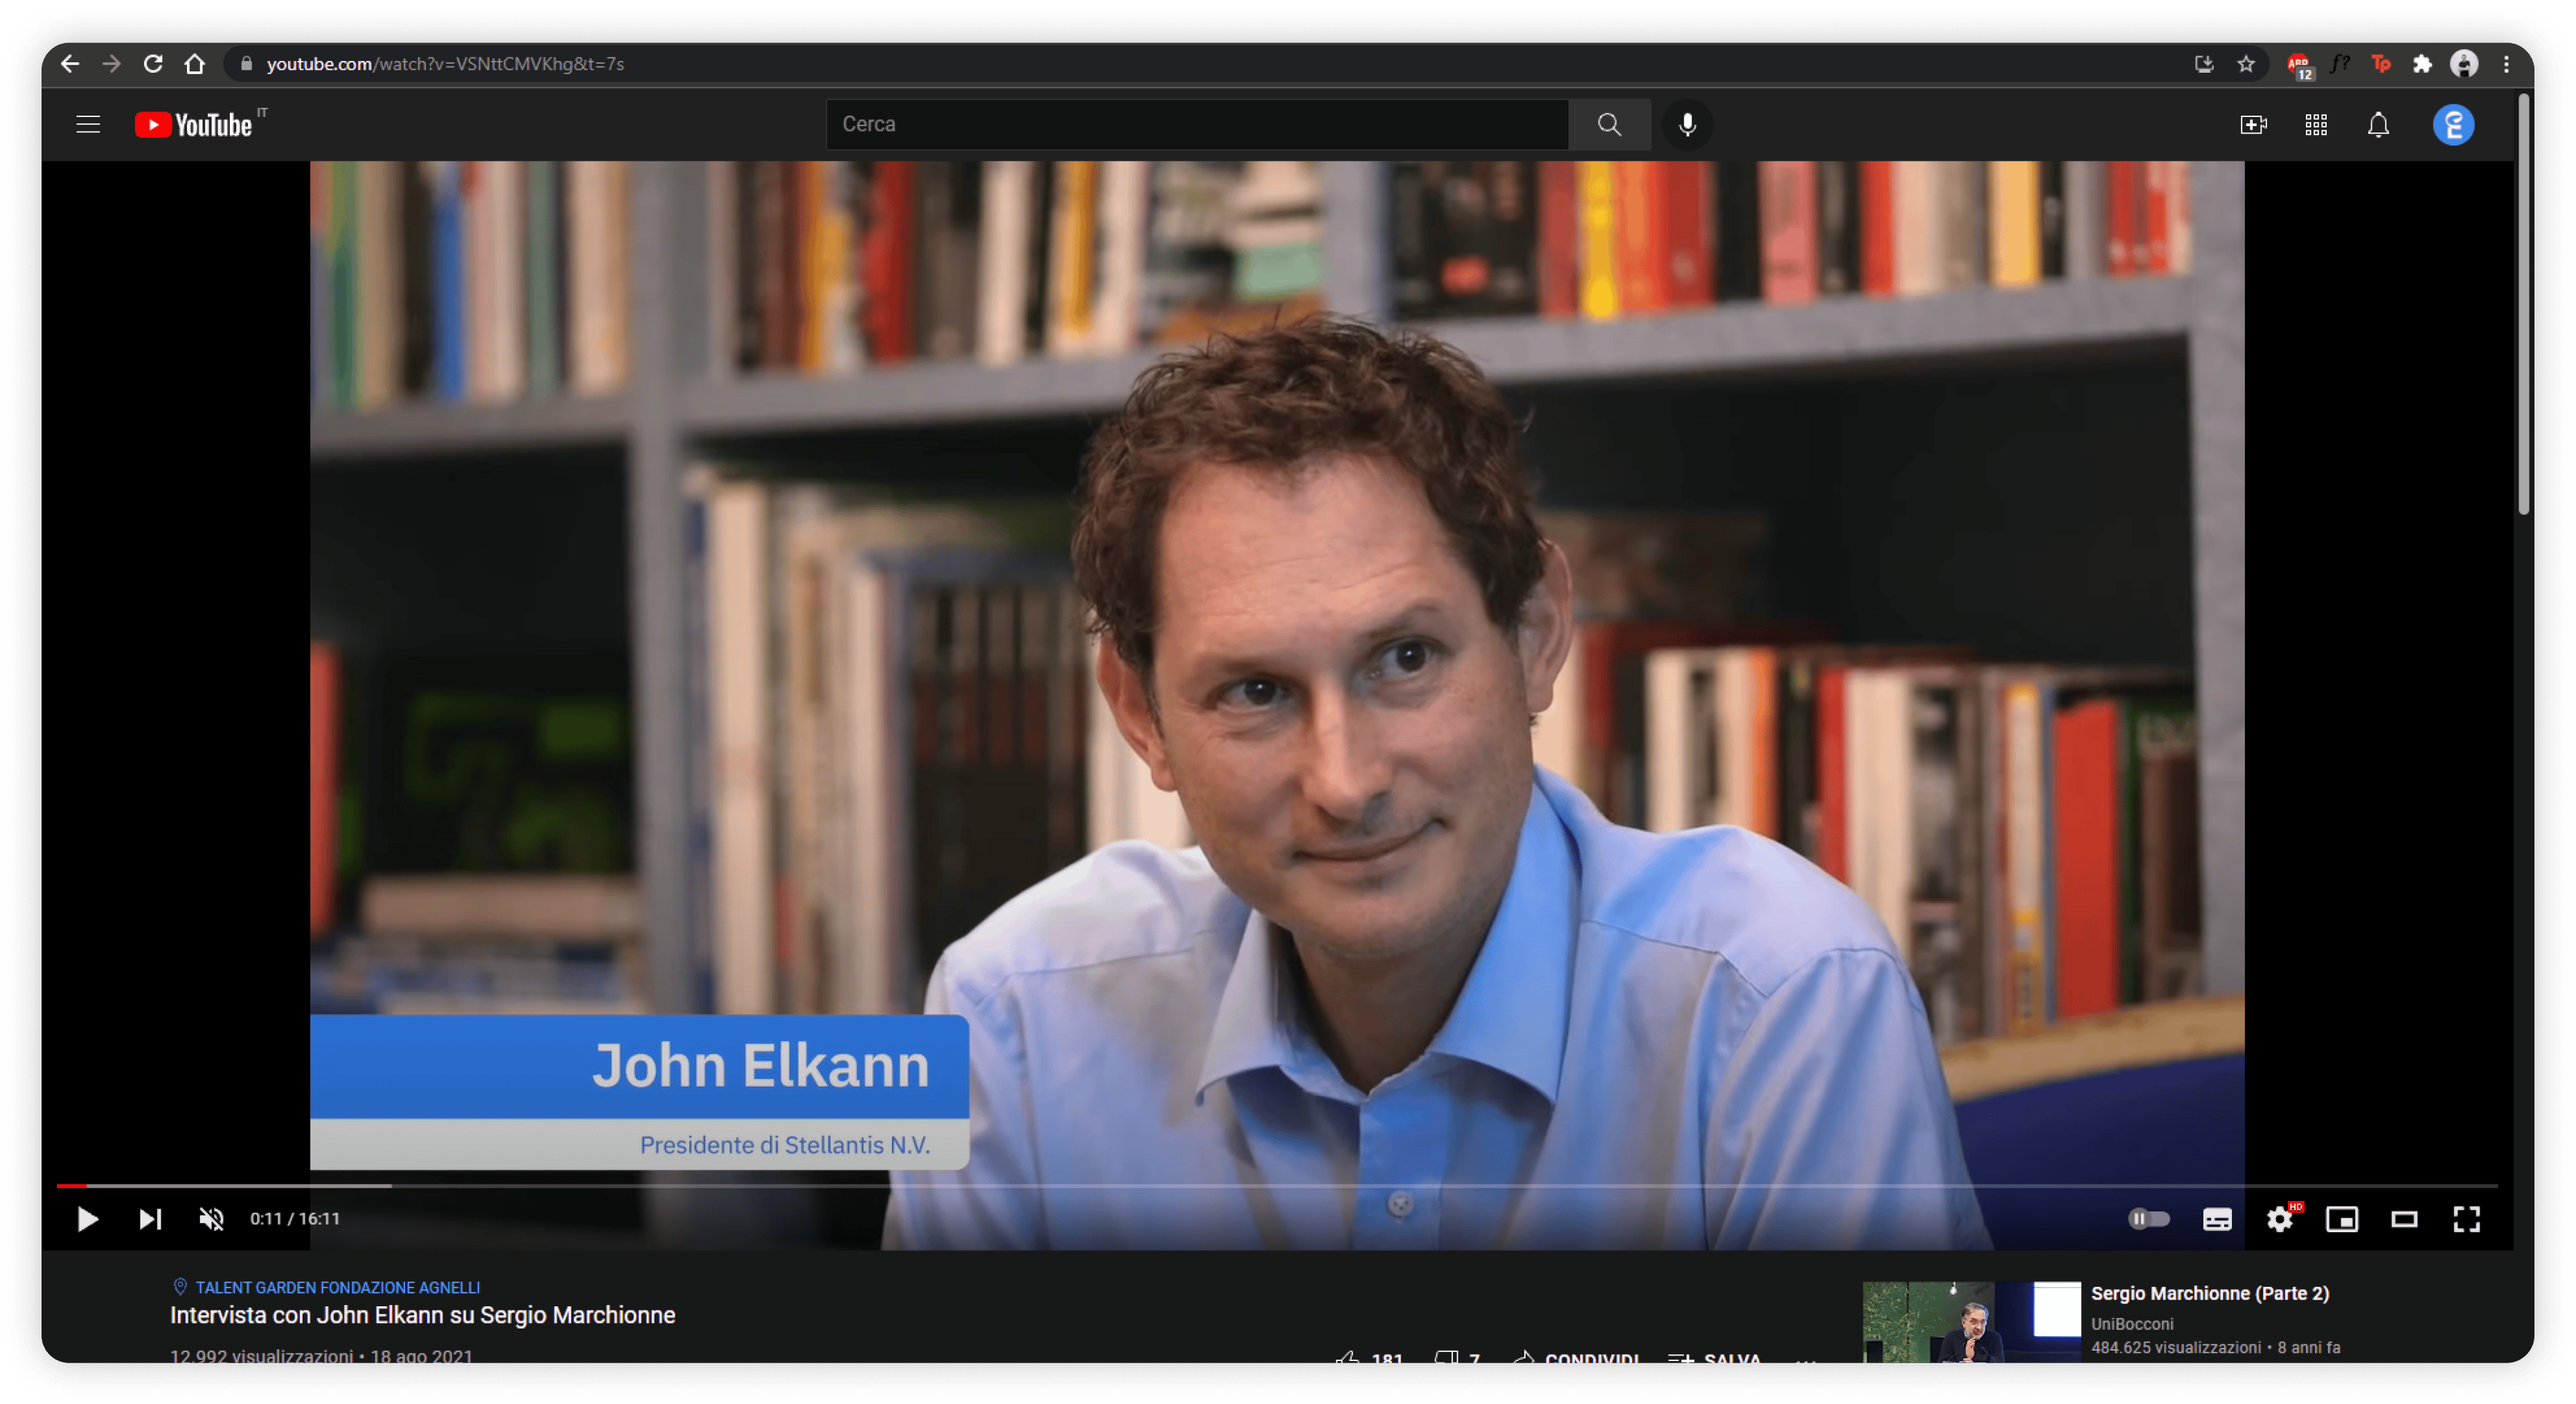The image size is (2576, 1404).
Task: Open Sergio Marchionne (Parte 2) thumbnail
Action: (x=1971, y=1322)
